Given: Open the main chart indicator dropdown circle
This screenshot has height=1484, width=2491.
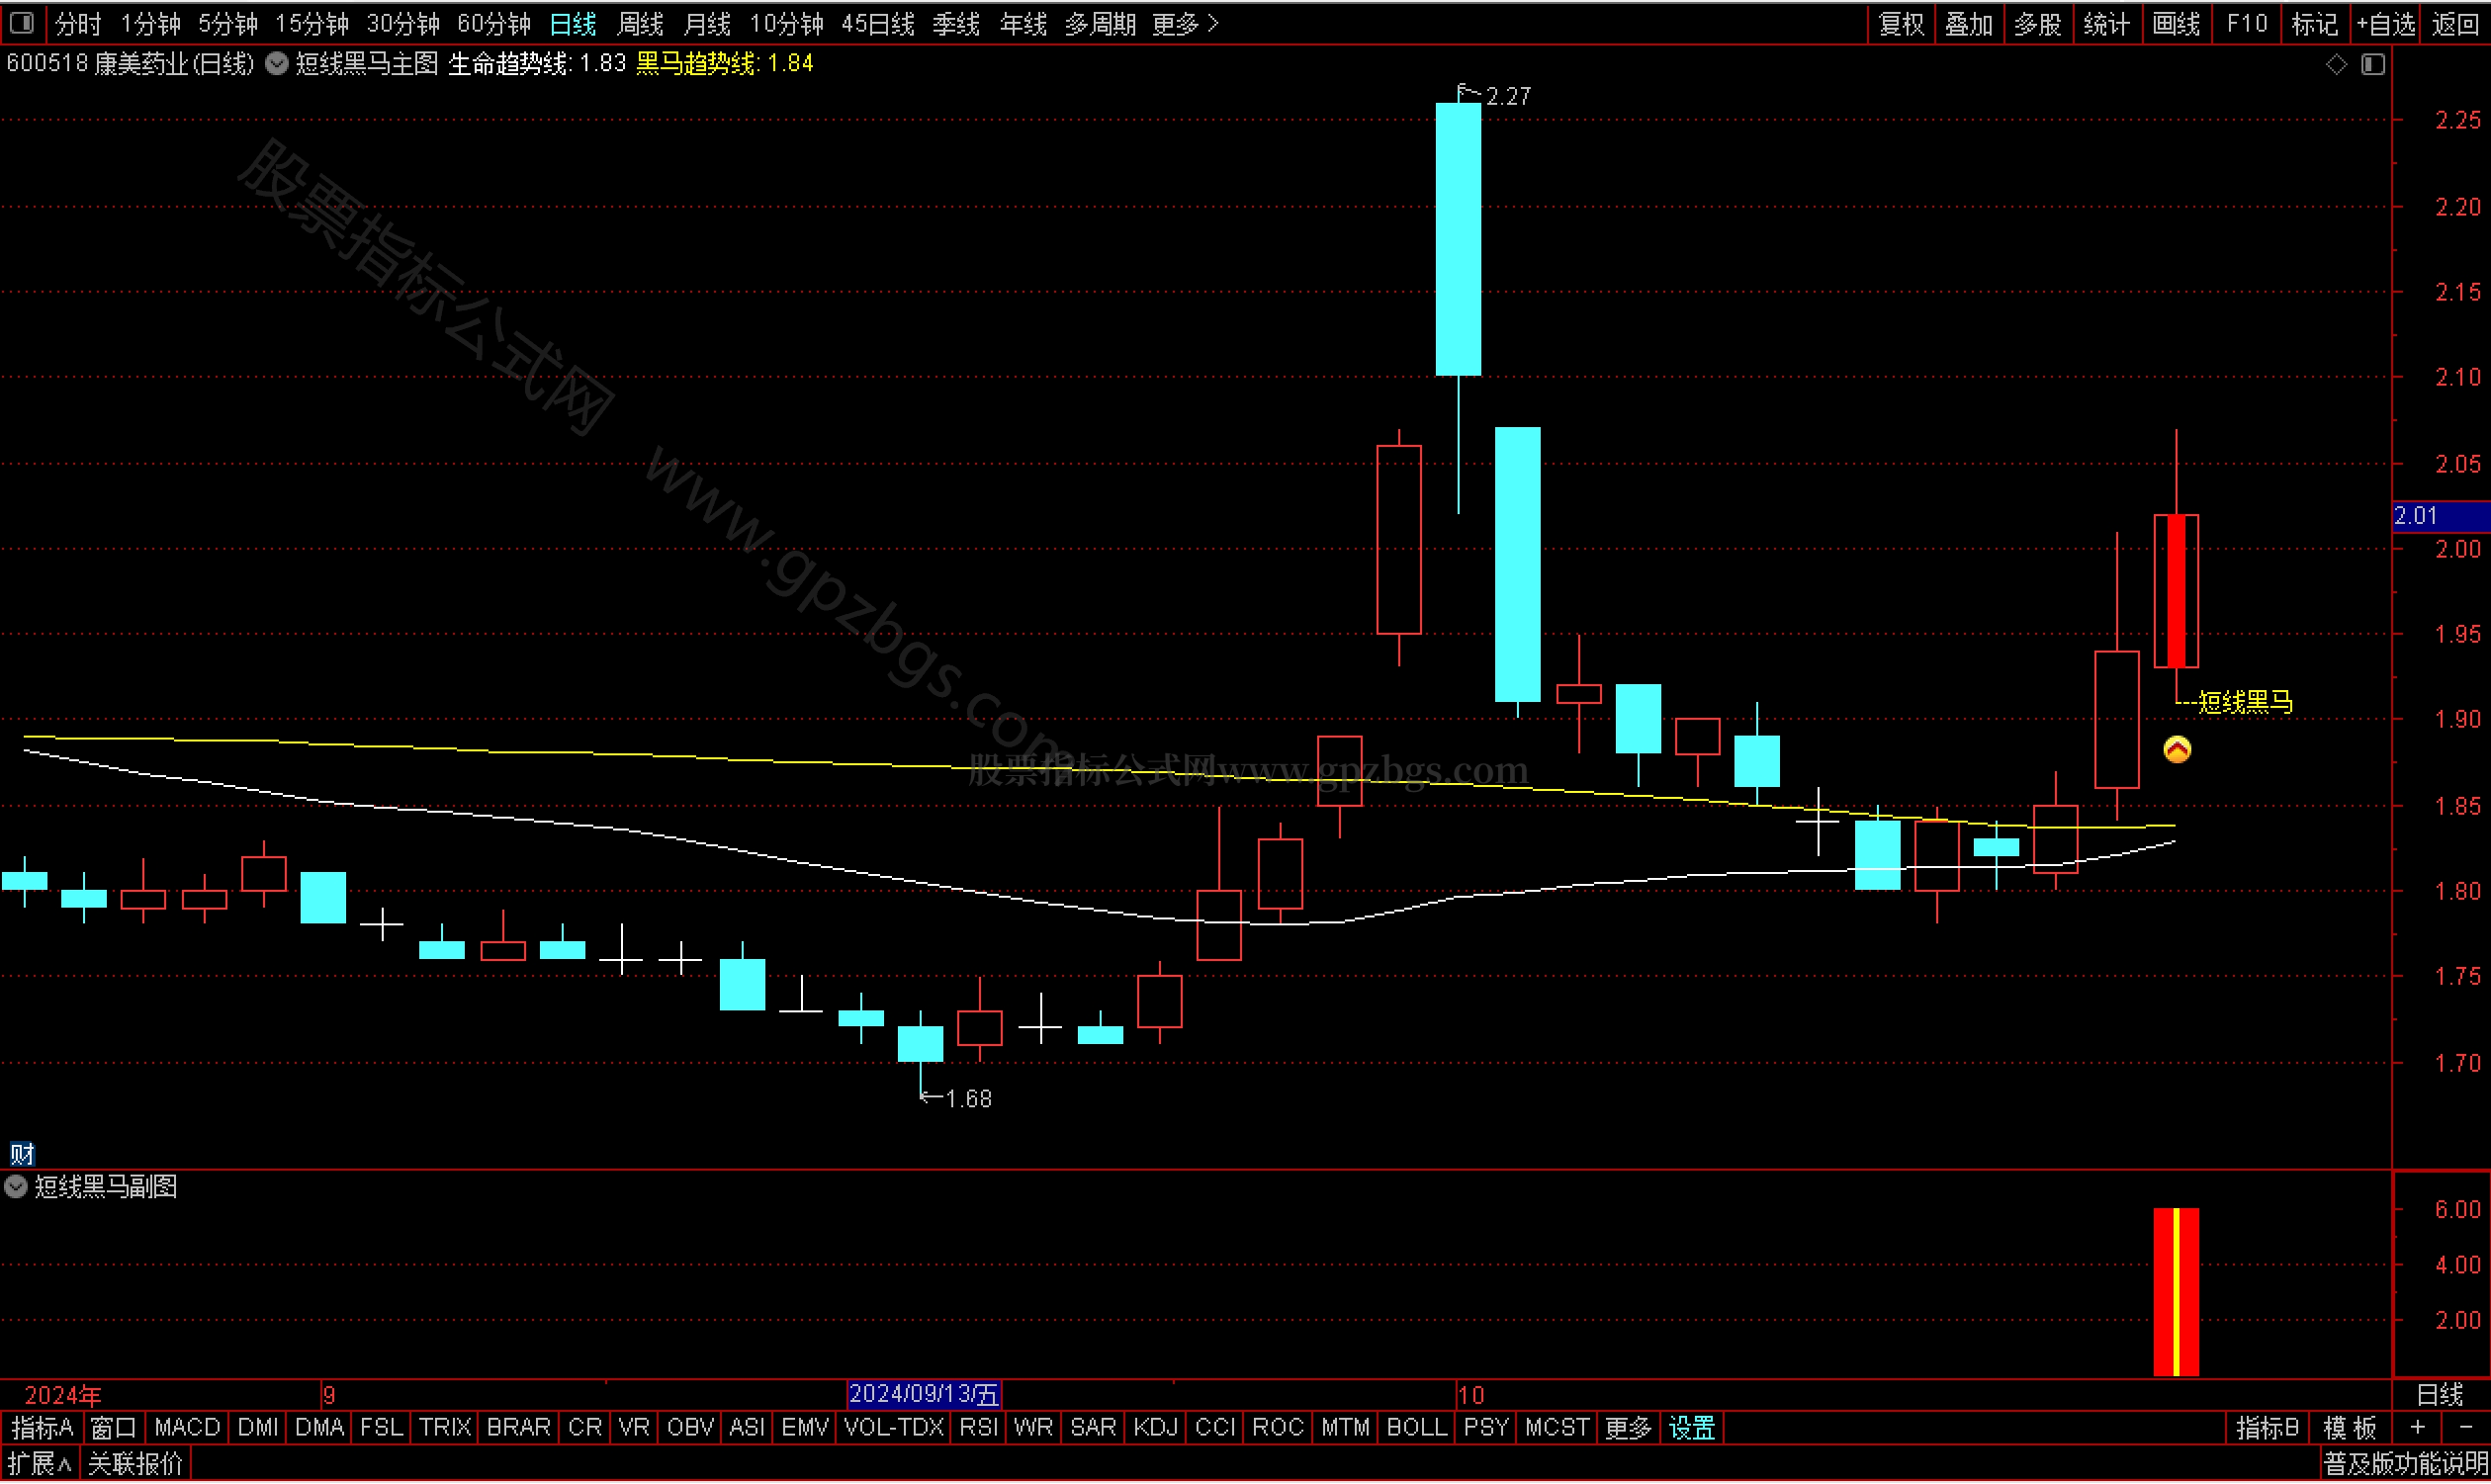Looking at the screenshot, I should 277,64.
